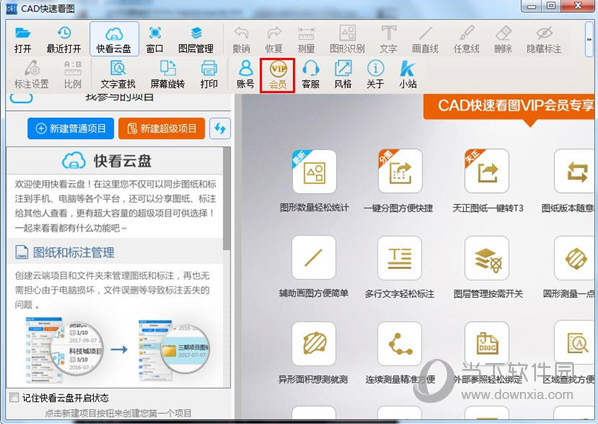Change 风格 interface style
The image size is (598, 424).
pos(342,74)
